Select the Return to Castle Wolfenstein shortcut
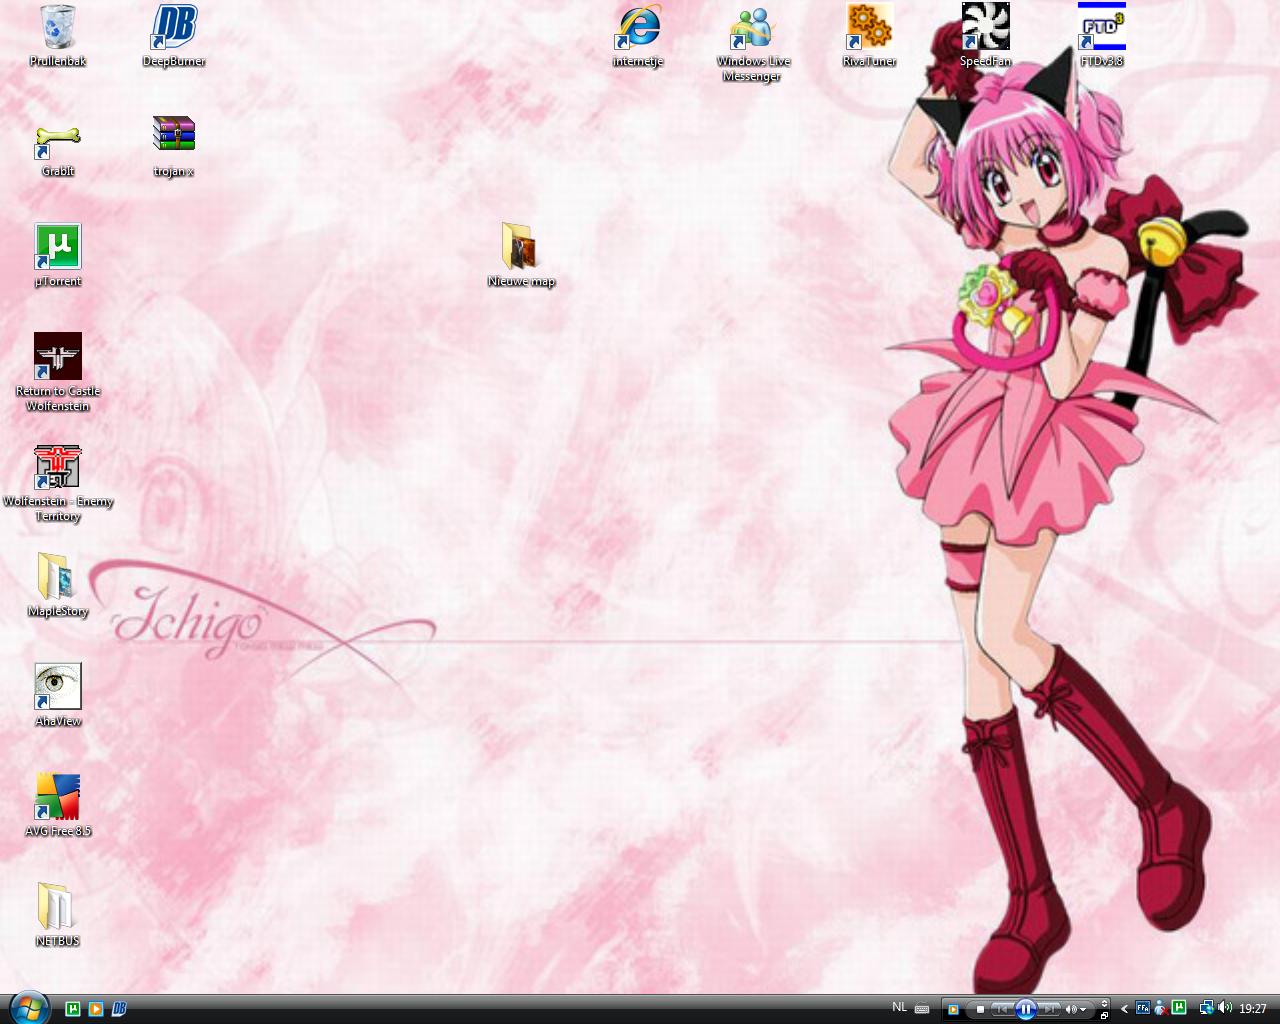The height and width of the screenshot is (1024, 1280). click(x=58, y=372)
